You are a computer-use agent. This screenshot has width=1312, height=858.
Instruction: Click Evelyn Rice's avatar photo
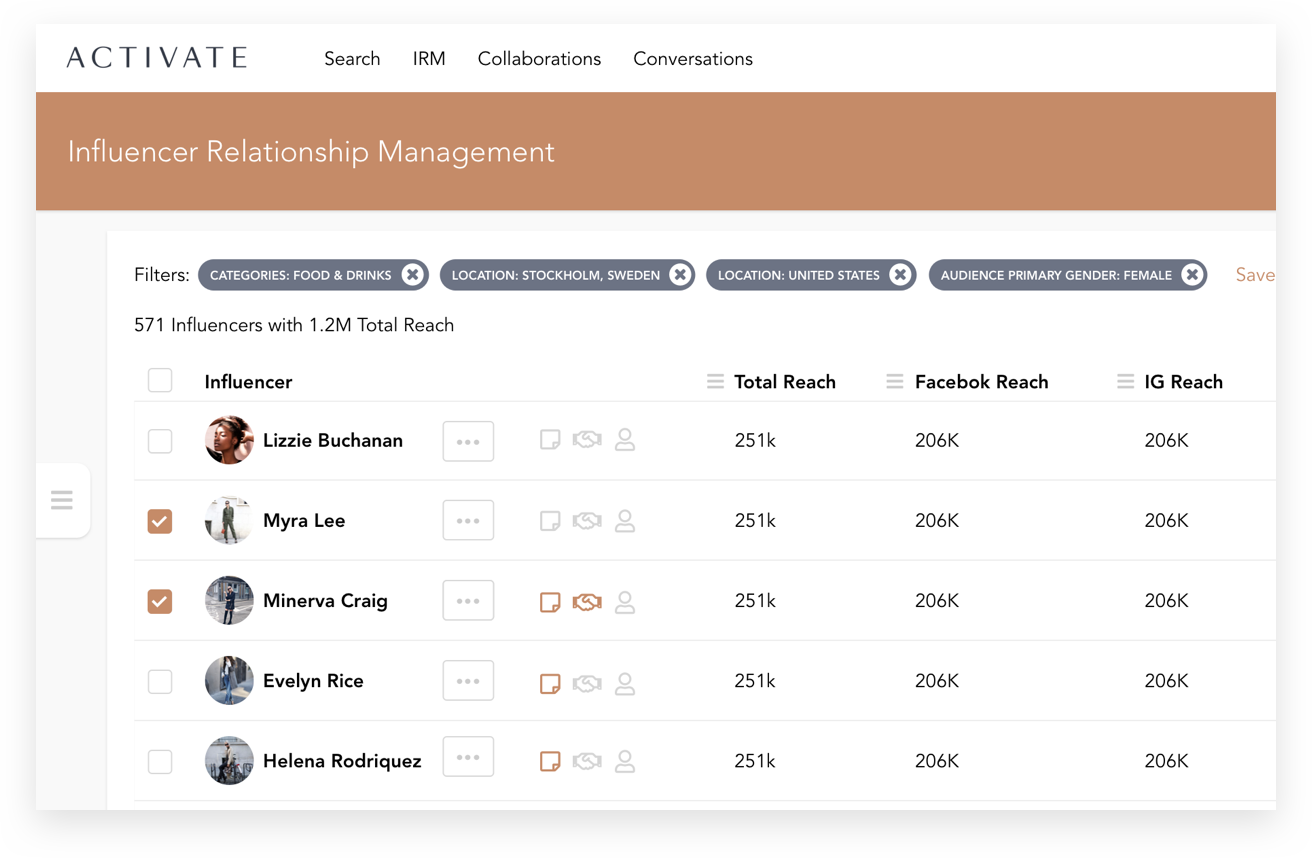[x=229, y=681]
